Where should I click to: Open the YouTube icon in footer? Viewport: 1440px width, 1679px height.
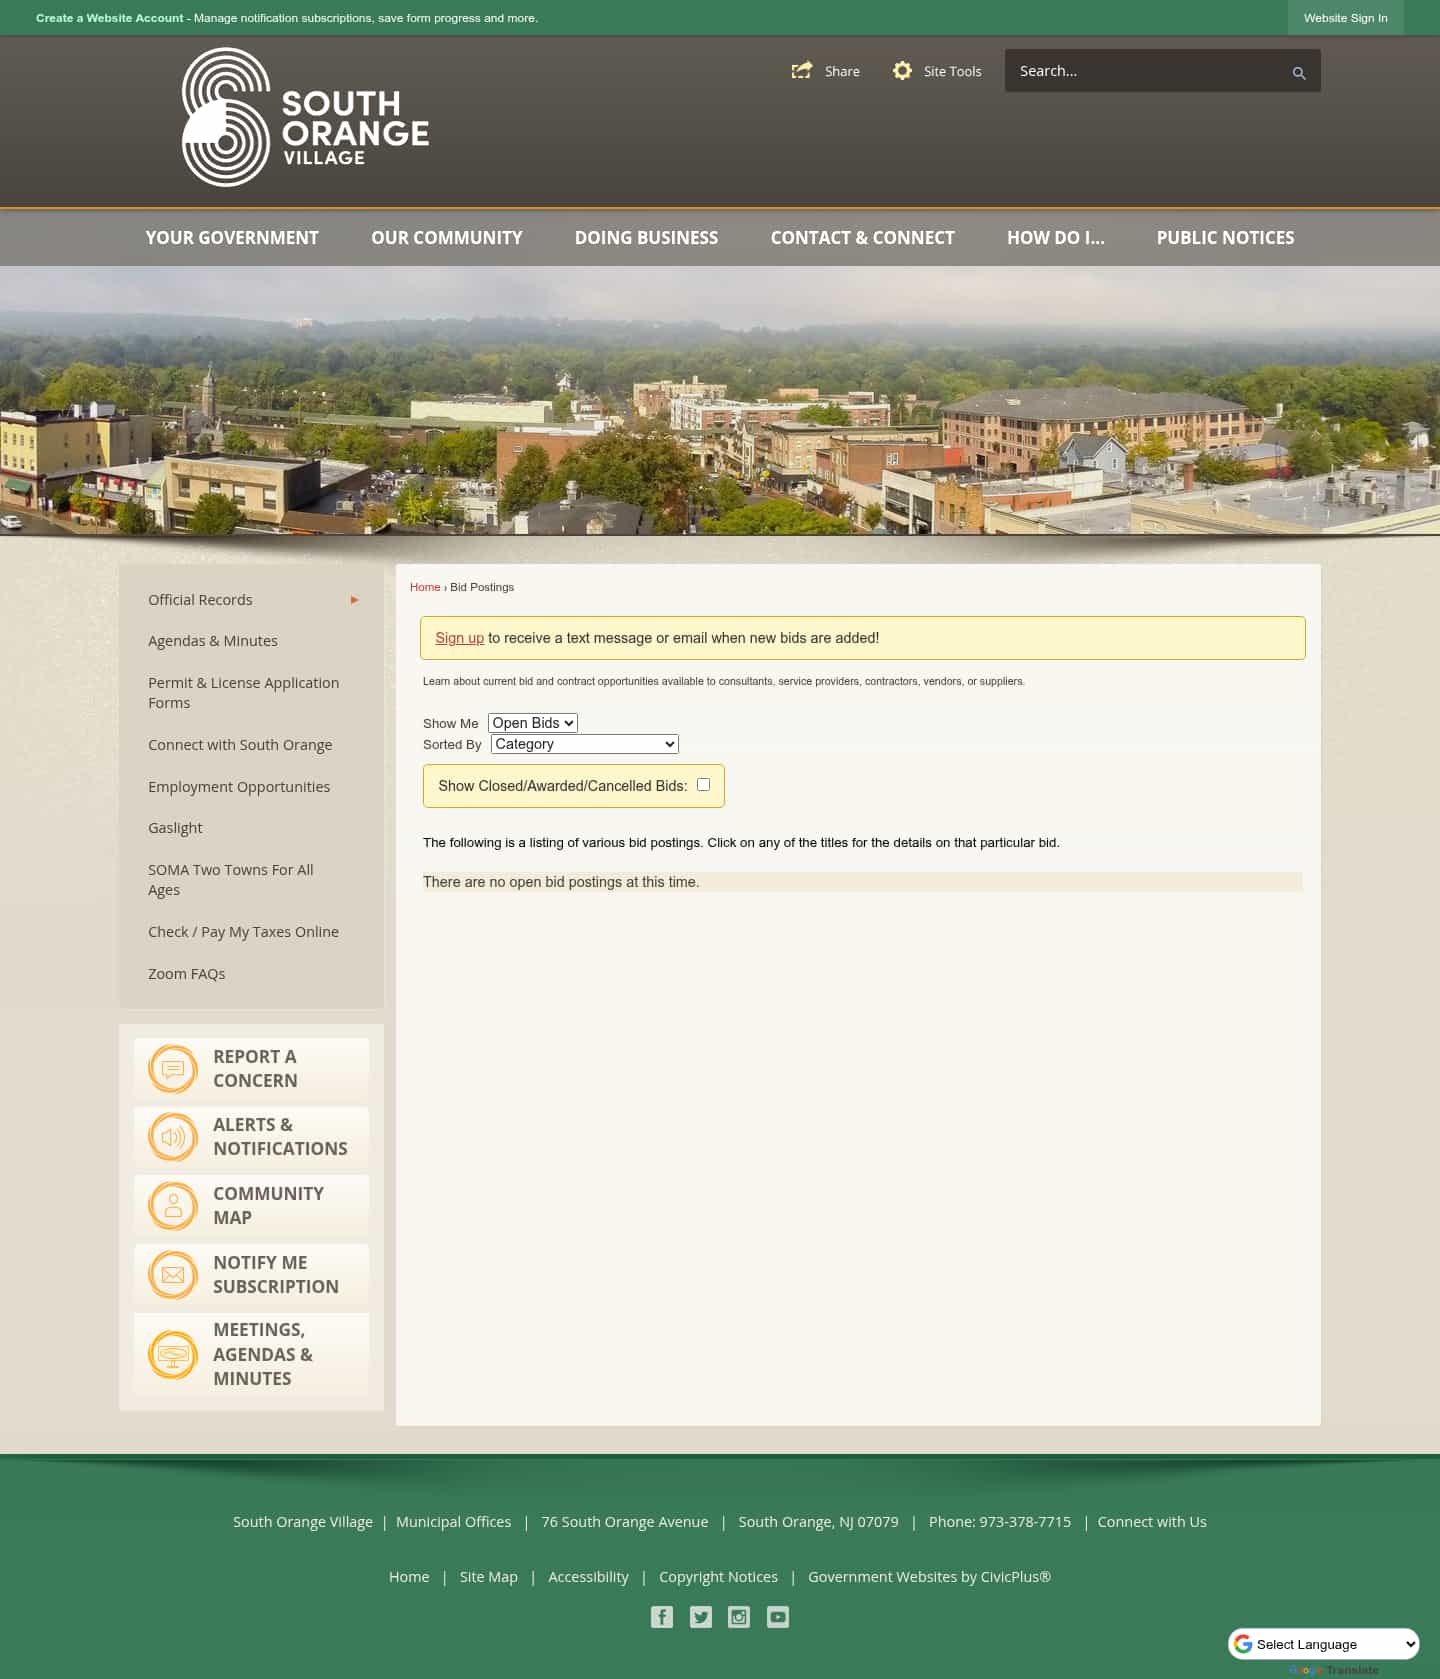[x=778, y=1617]
